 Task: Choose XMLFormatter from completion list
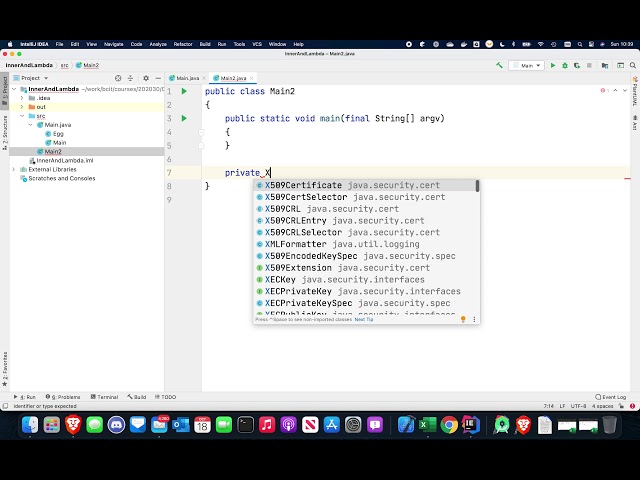pos(366,244)
